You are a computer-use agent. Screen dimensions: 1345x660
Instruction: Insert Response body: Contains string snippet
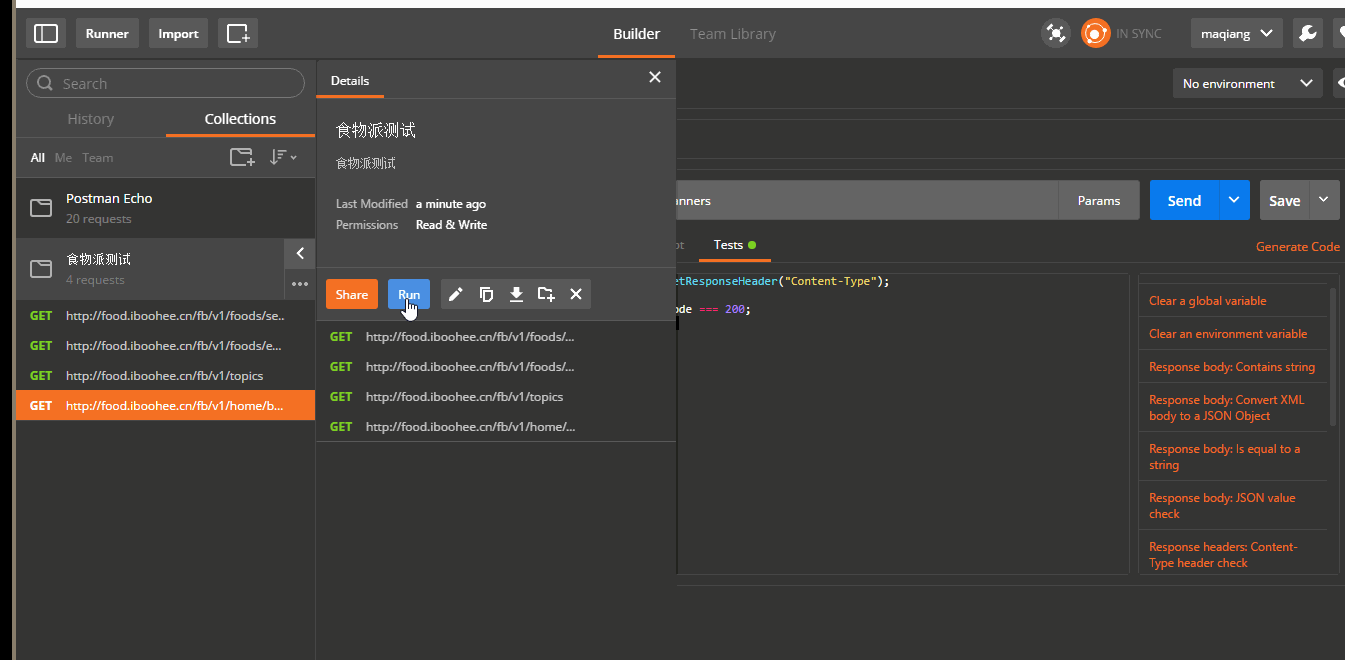pos(1232,366)
